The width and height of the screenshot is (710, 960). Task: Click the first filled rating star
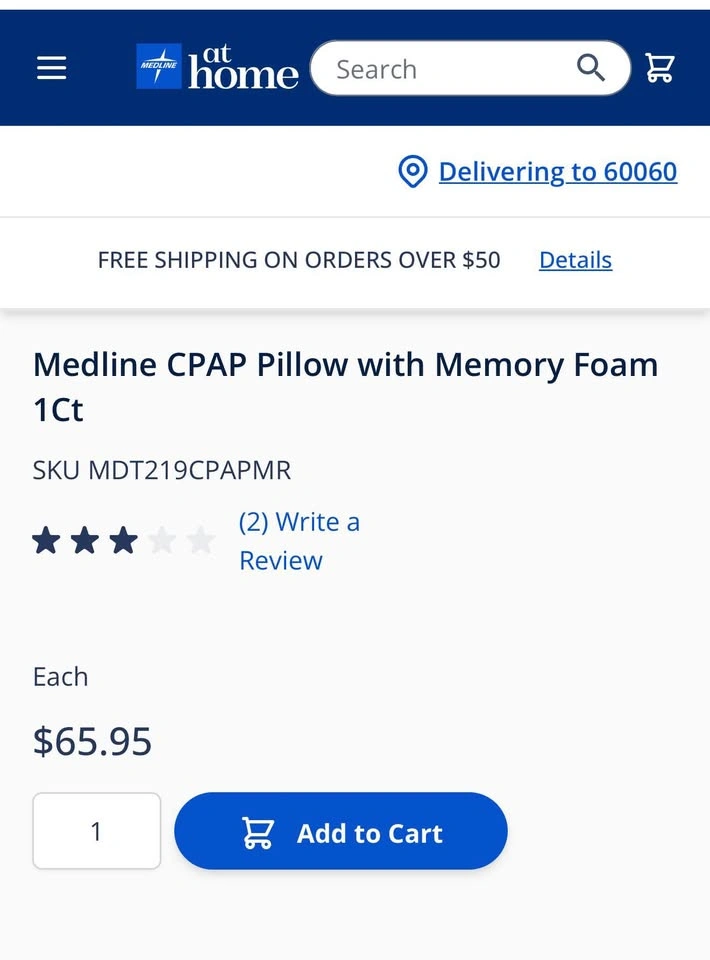(x=46, y=541)
